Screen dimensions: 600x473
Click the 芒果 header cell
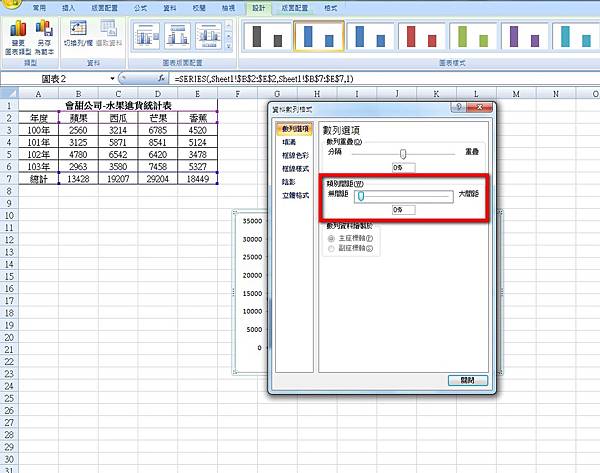158,118
